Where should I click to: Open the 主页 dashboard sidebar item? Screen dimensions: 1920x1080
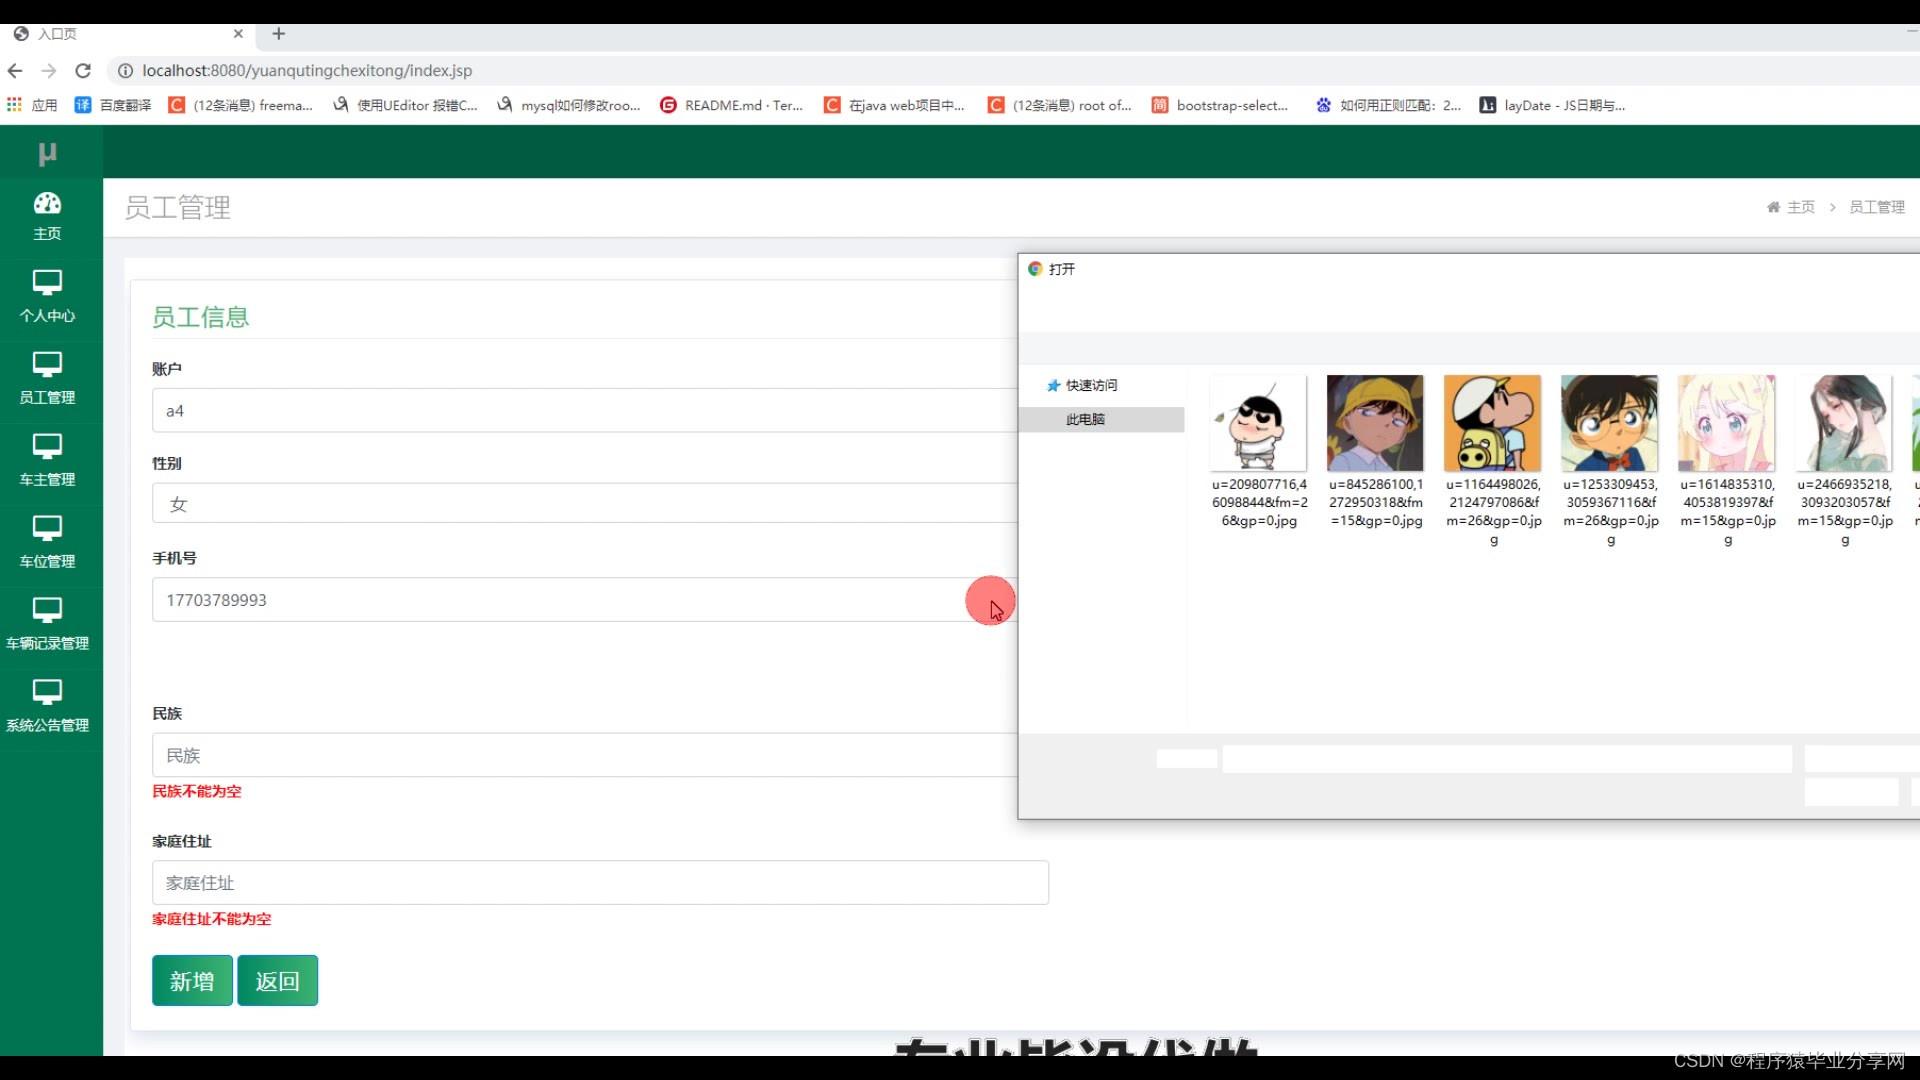tap(47, 217)
